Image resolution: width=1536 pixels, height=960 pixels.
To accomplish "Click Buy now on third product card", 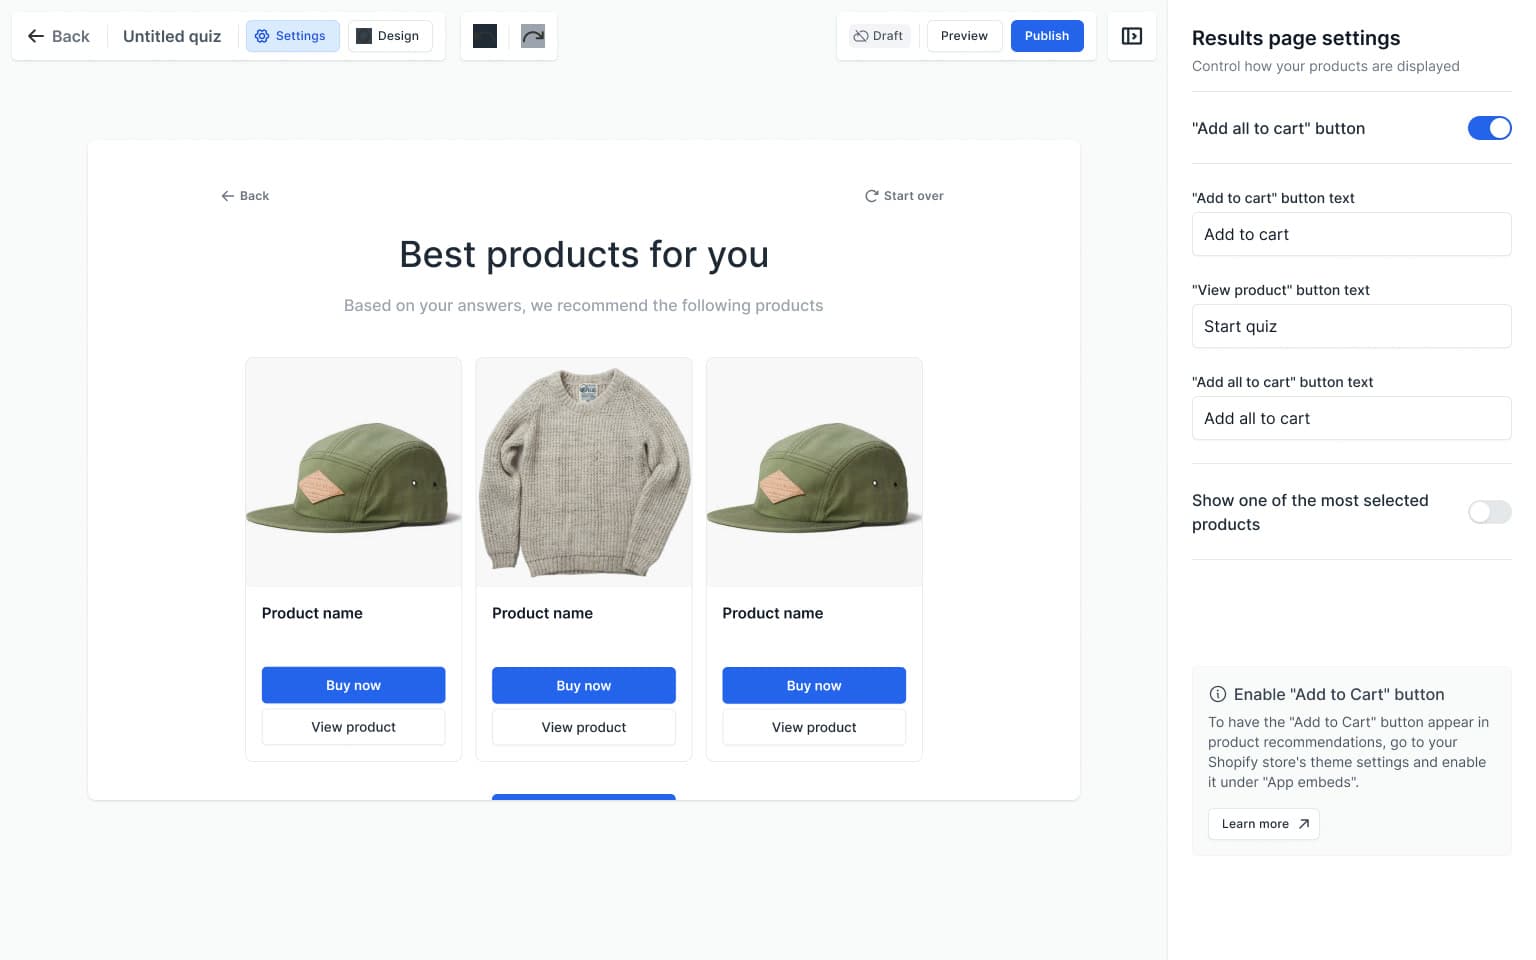I will 814,685.
